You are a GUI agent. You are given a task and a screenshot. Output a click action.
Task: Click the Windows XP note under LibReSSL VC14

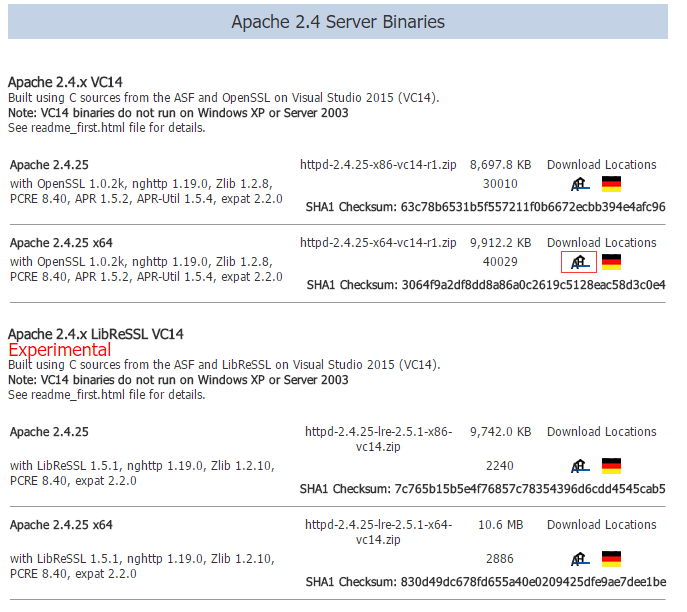[x=178, y=380]
